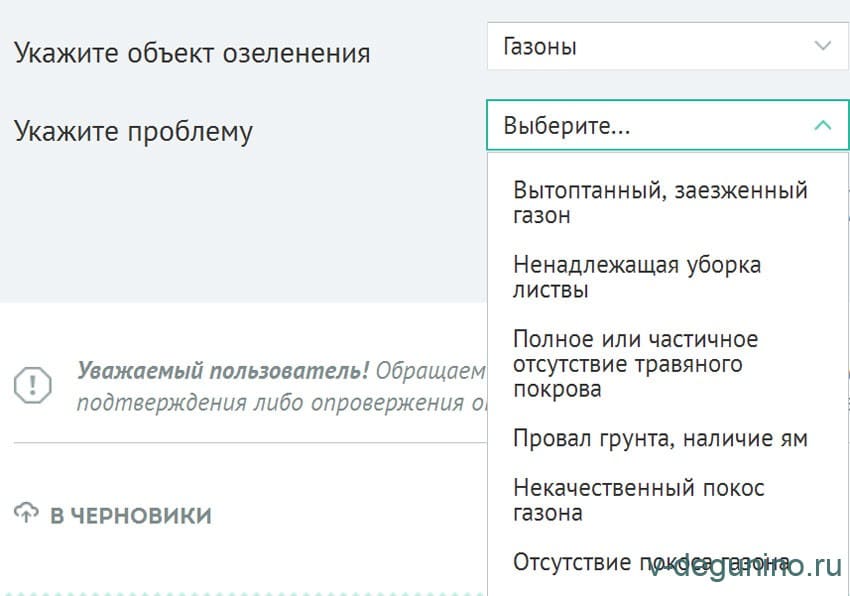Click the word Обращаем in the notice

click(x=430, y=371)
